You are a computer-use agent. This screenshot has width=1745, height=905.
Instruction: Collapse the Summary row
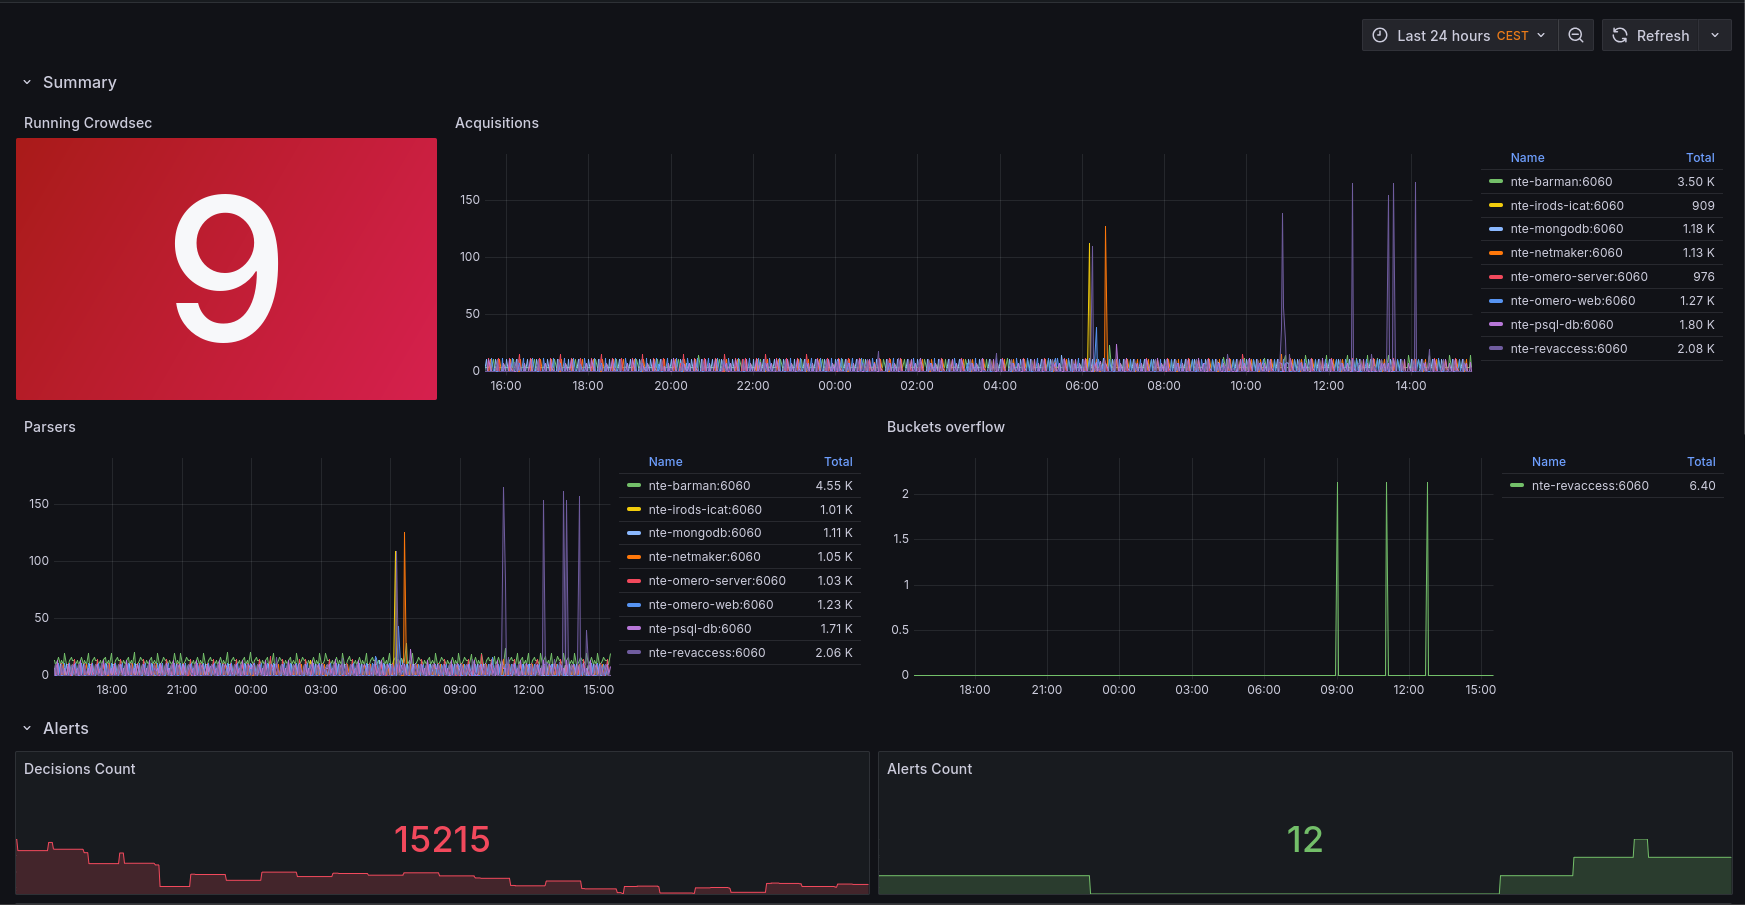[x=27, y=83]
